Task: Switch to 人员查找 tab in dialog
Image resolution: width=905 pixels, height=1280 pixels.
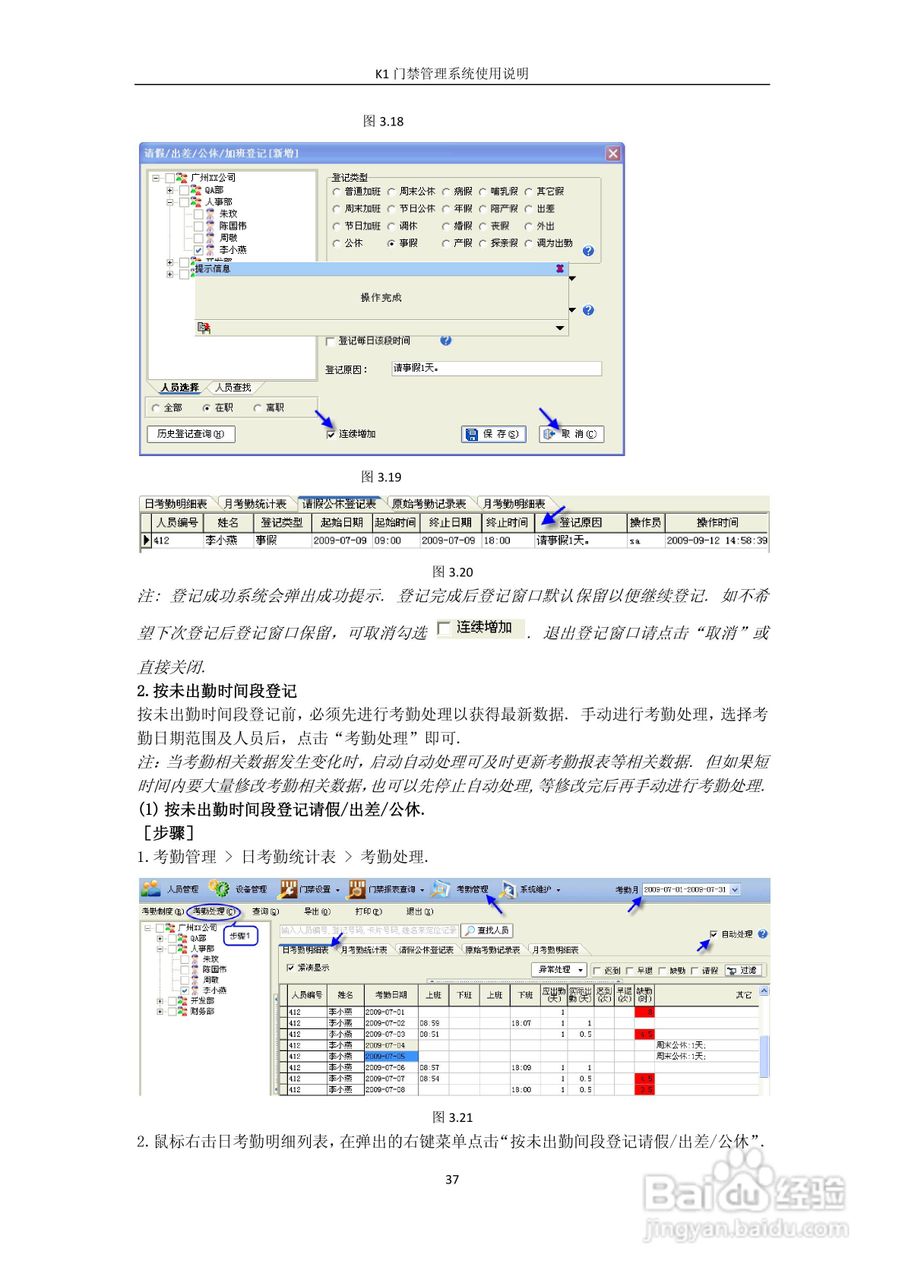Action: 233,386
